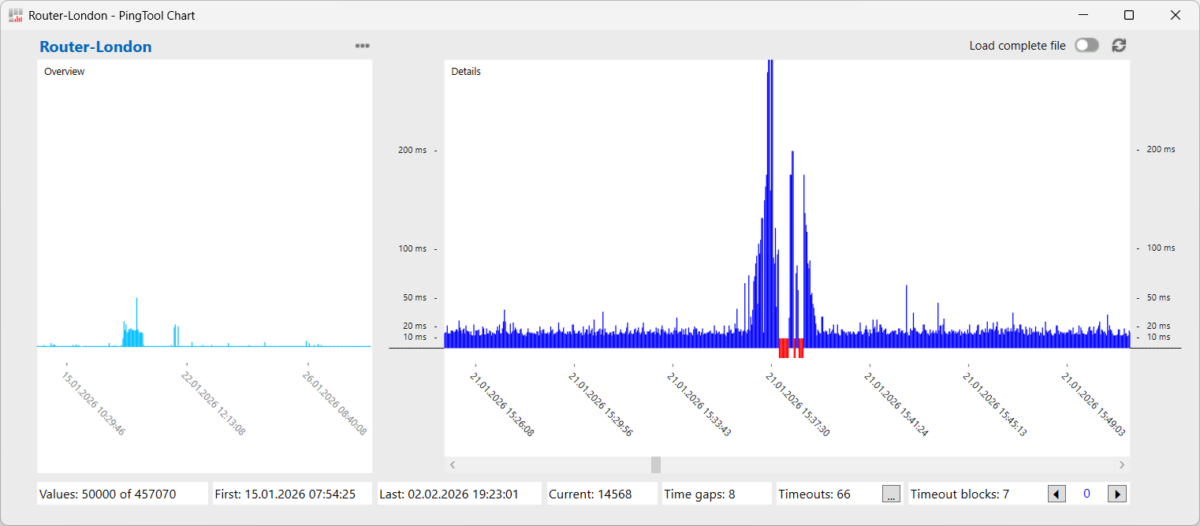The image size is (1200, 526).
Task: Maximize the PingTool Chart window
Action: (x=1129, y=15)
